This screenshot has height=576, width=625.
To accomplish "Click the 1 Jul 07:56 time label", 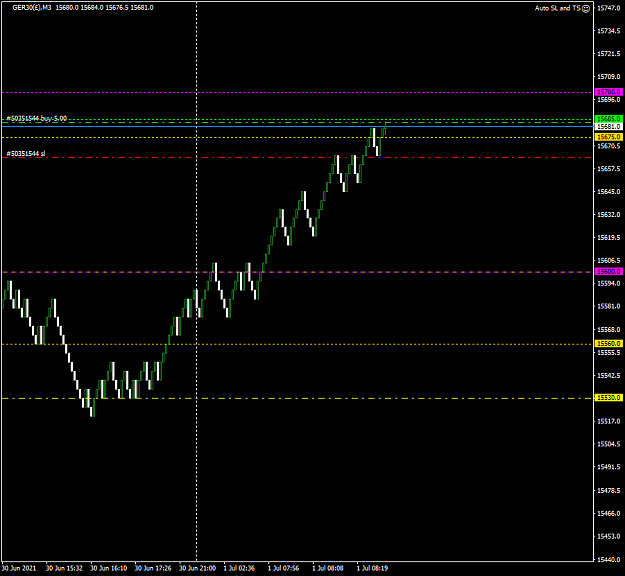I will (x=283, y=568).
